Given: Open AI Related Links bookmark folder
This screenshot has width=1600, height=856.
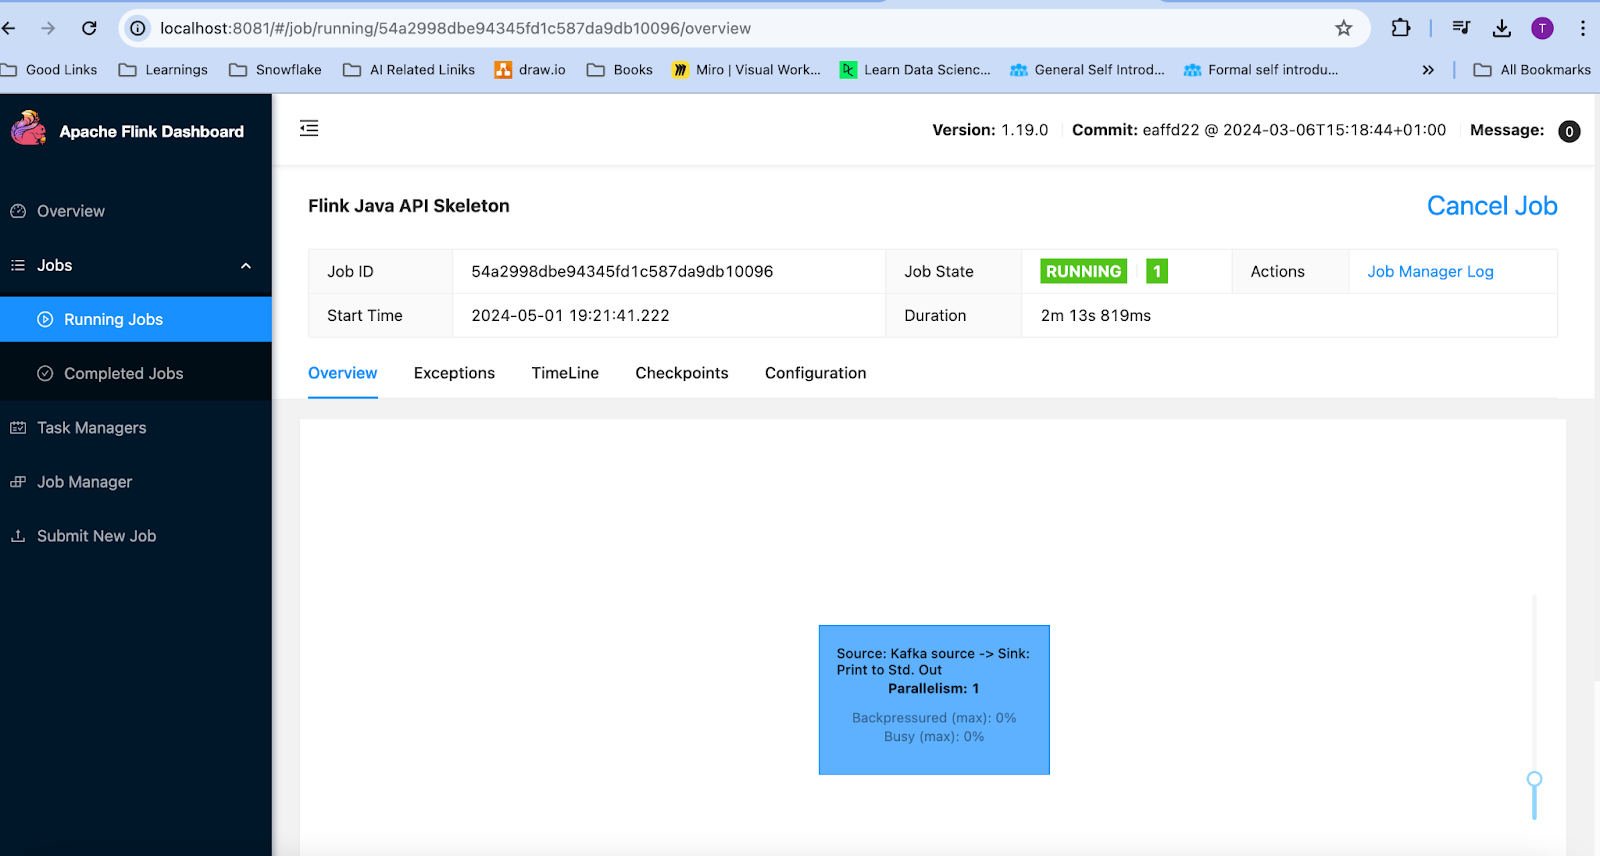Looking at the screenshot, I should [x=409, y=70].
